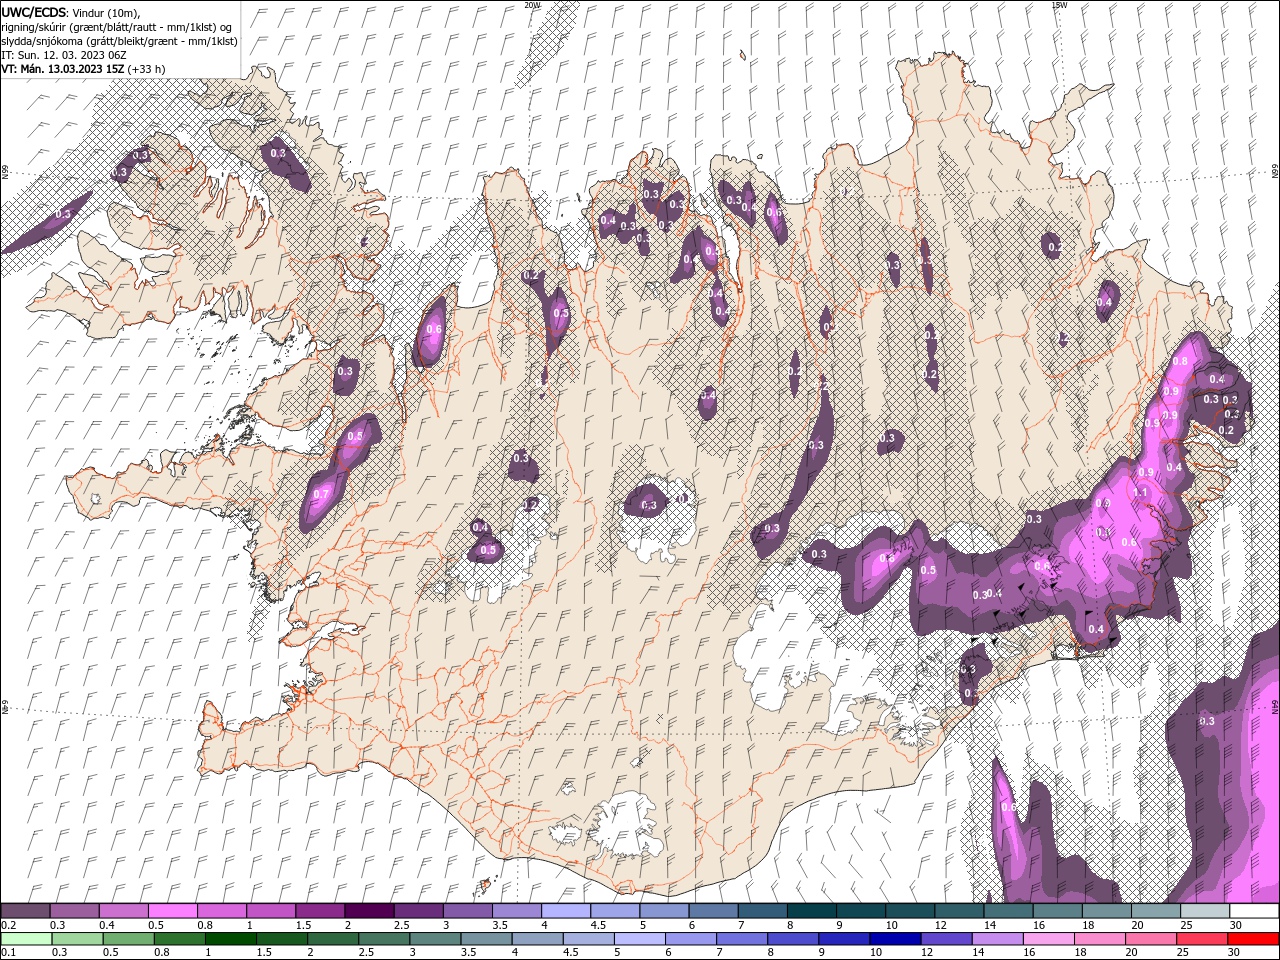Viewport: 1280px width, 960px height.
Task: Click the 15W longitude label at the top
Action: point(1059,5)
